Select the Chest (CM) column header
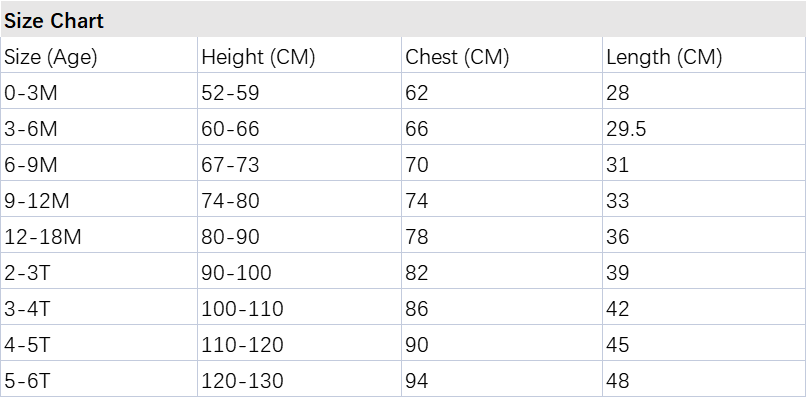The width and height of the screenshot is (806, 397). pyautogui.click(x=457, y=57)
